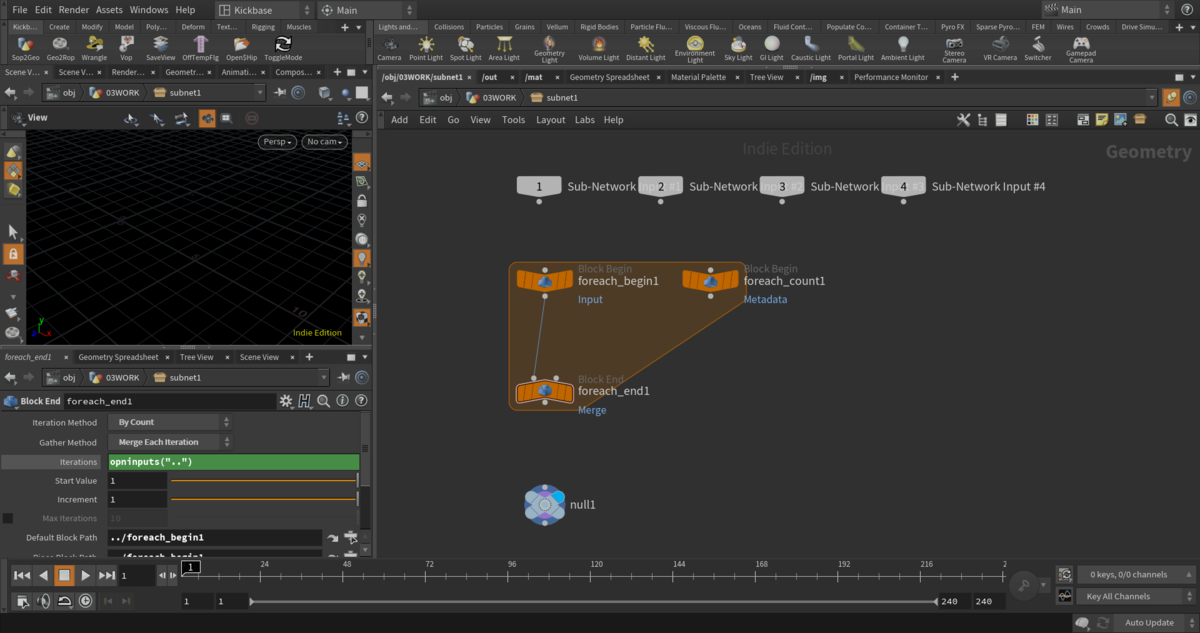Add a Point Light from the shelf
This screenshot has width=1200, height=633.
426,48
